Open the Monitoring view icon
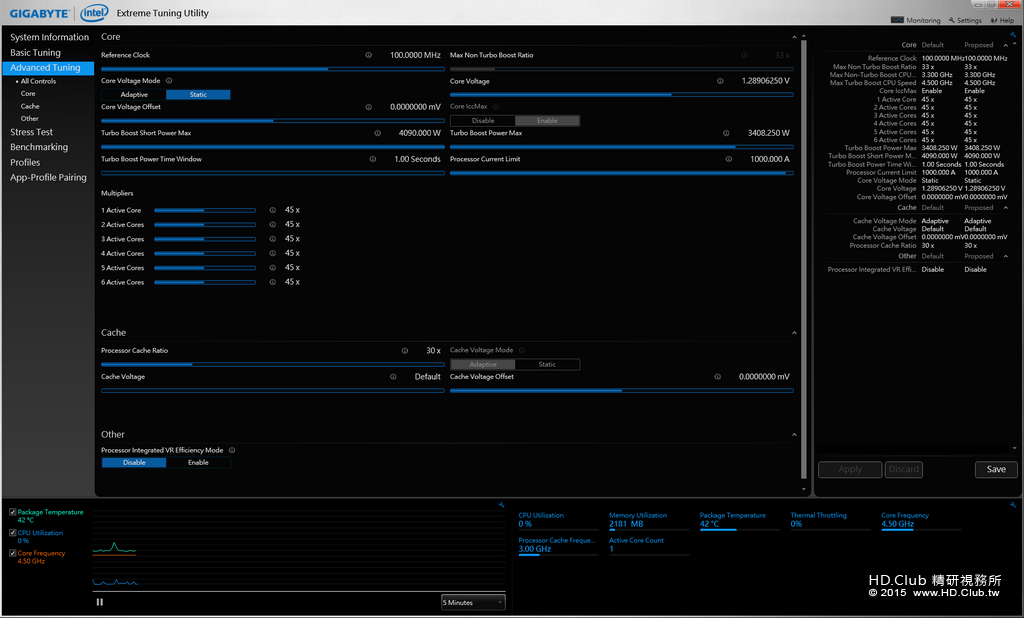1024x618 pixels. point(897,20)
